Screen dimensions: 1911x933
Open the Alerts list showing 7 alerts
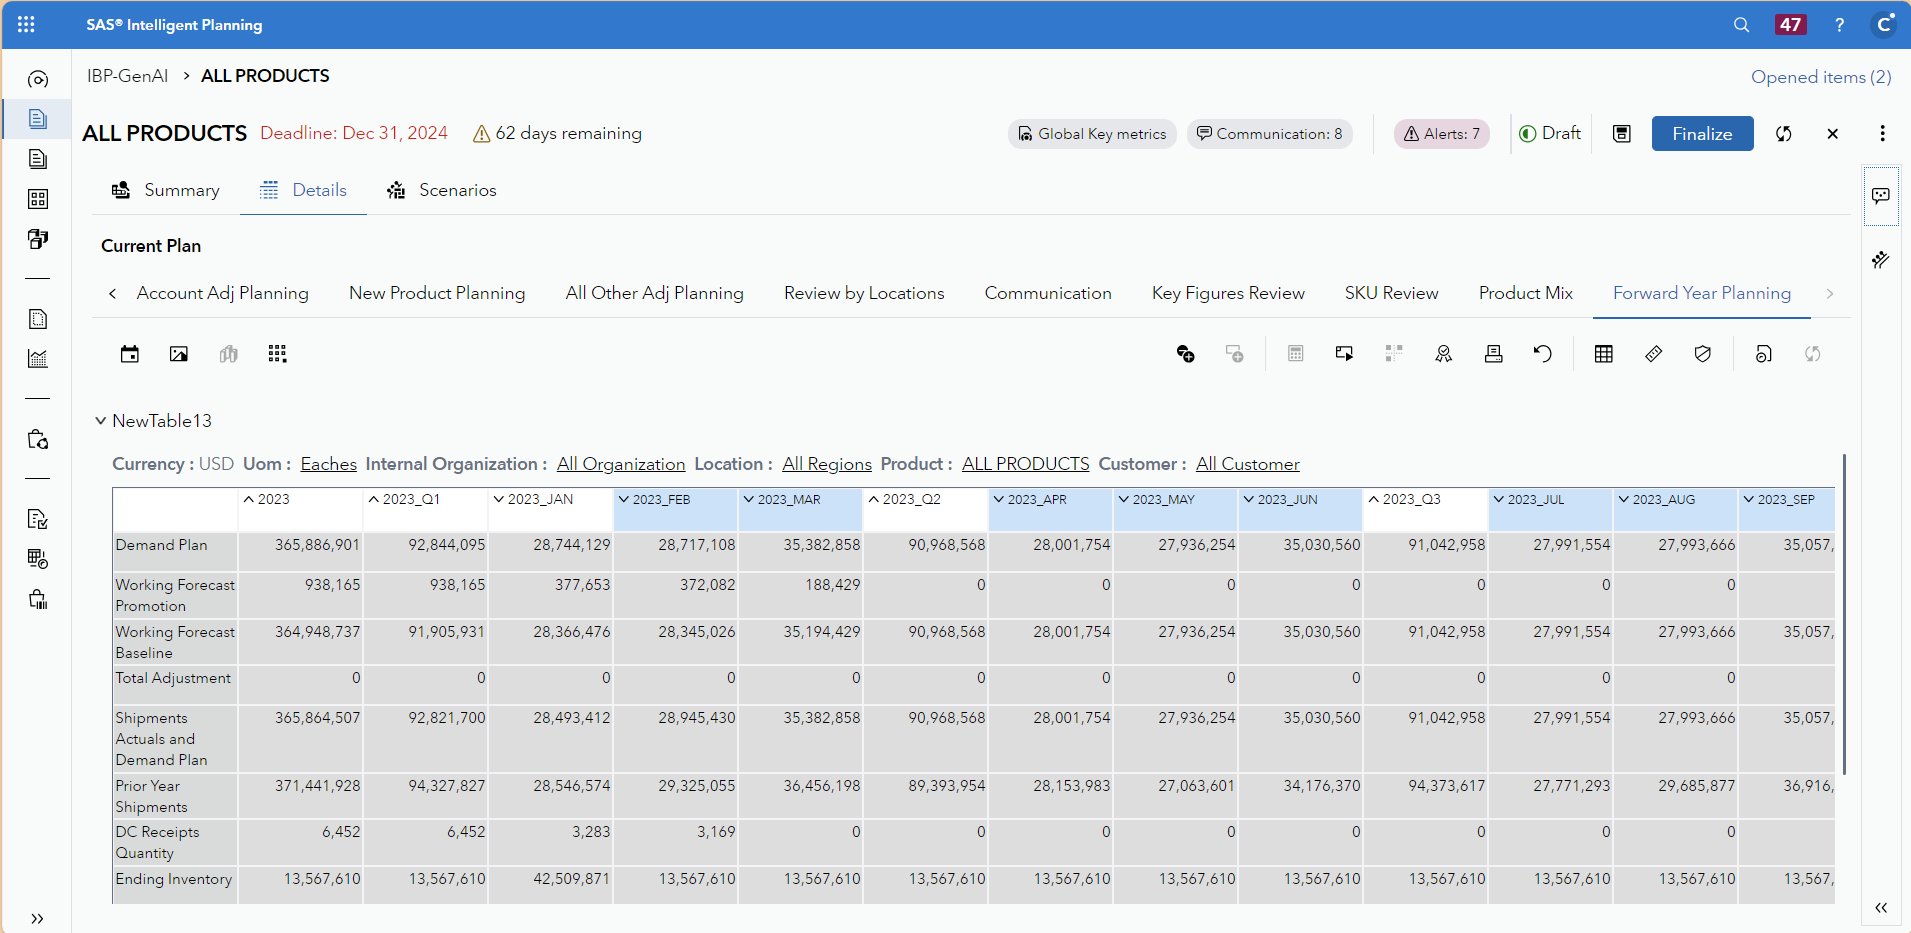pyautogui.click(x=1440, y=133)
